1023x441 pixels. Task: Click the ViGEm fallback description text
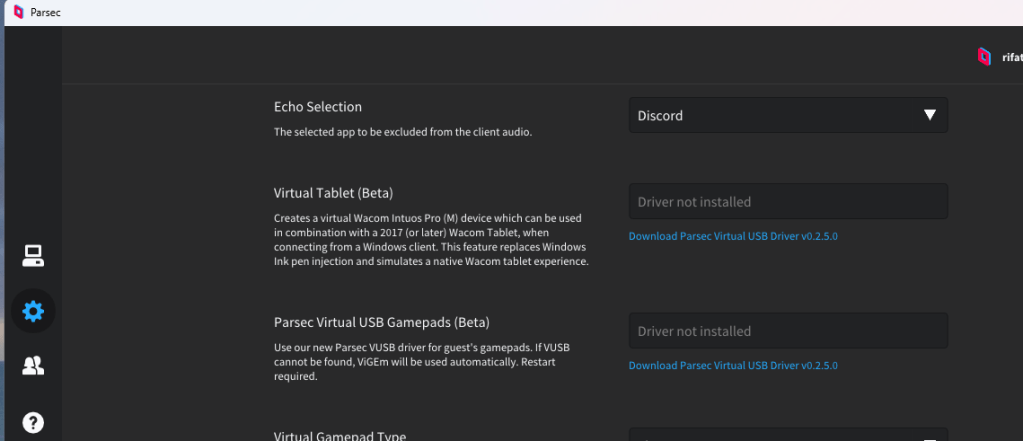[422, 362]
